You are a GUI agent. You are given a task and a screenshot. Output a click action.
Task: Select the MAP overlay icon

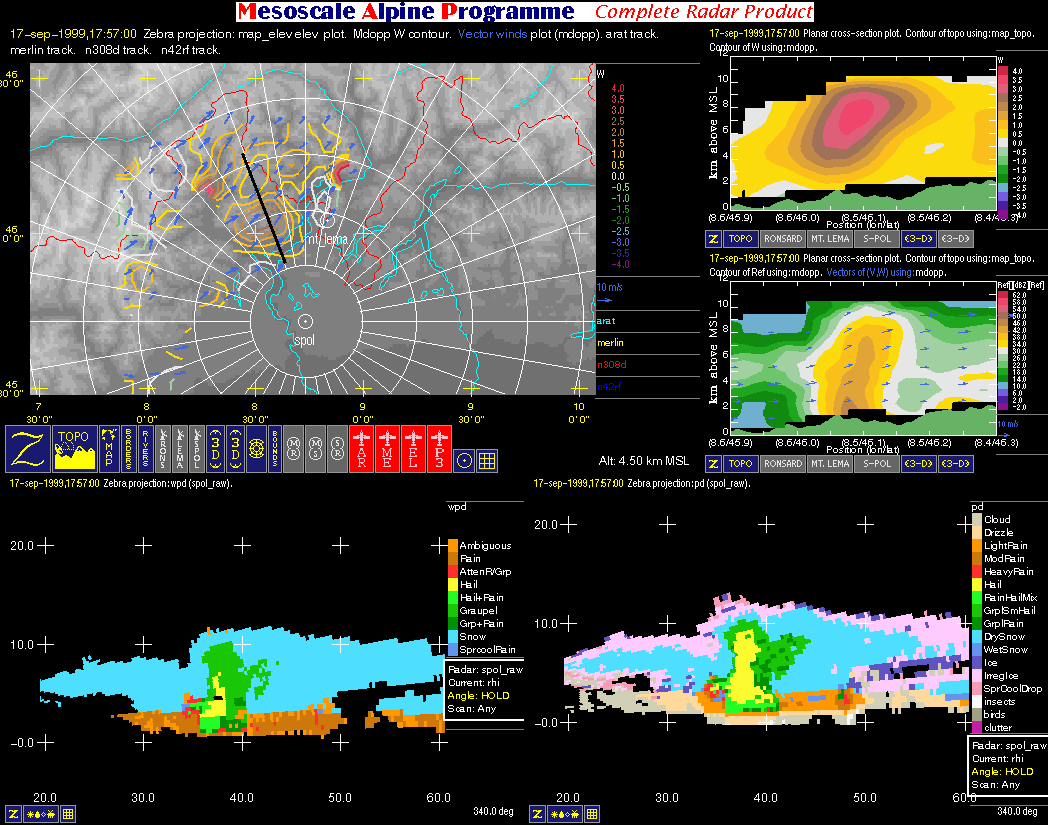108,449
